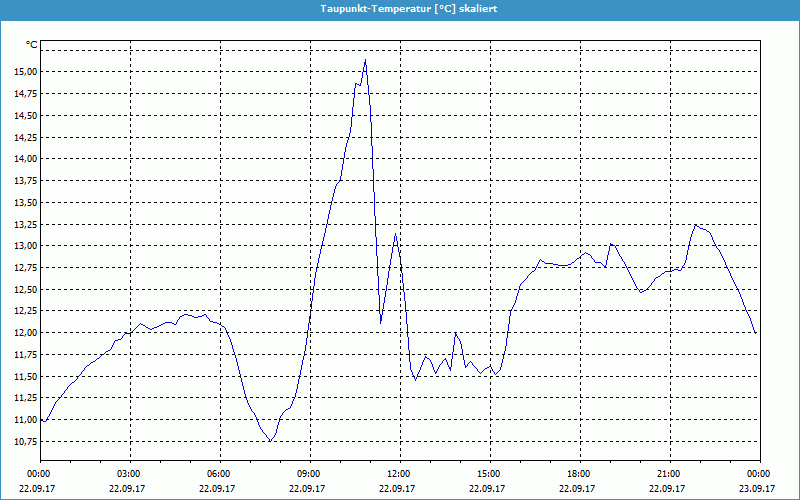
Task: Select the 21:00 time label on x-axis
Action: (x=669, y=474)
